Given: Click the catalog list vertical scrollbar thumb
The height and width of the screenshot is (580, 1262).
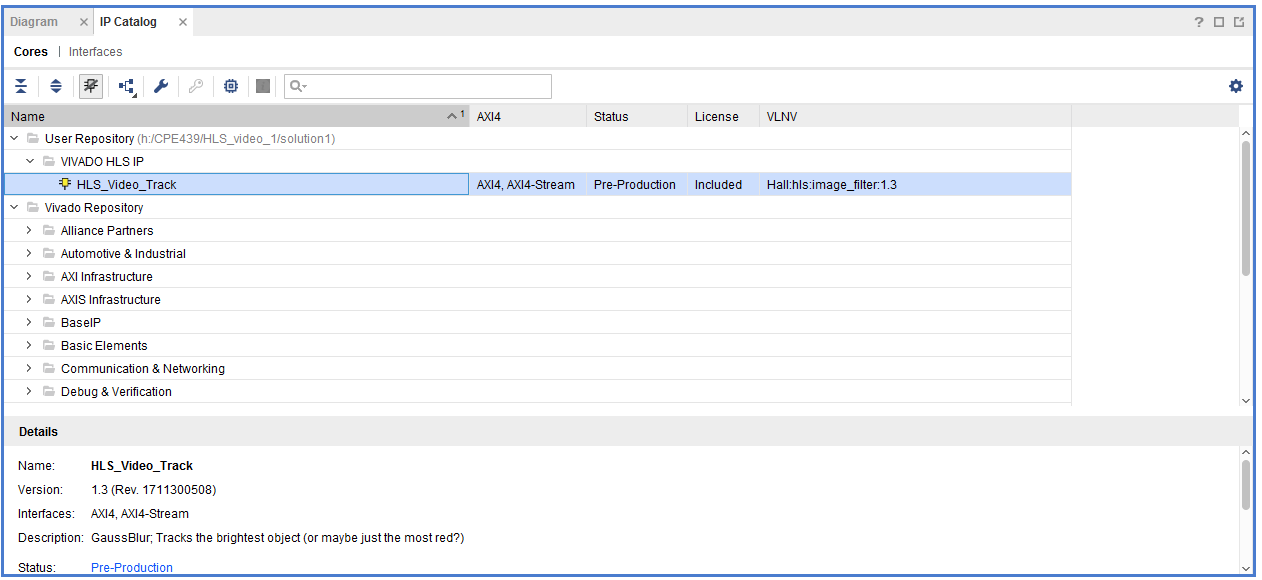Looking at the screenshot, I should (x=1245, y=208).
